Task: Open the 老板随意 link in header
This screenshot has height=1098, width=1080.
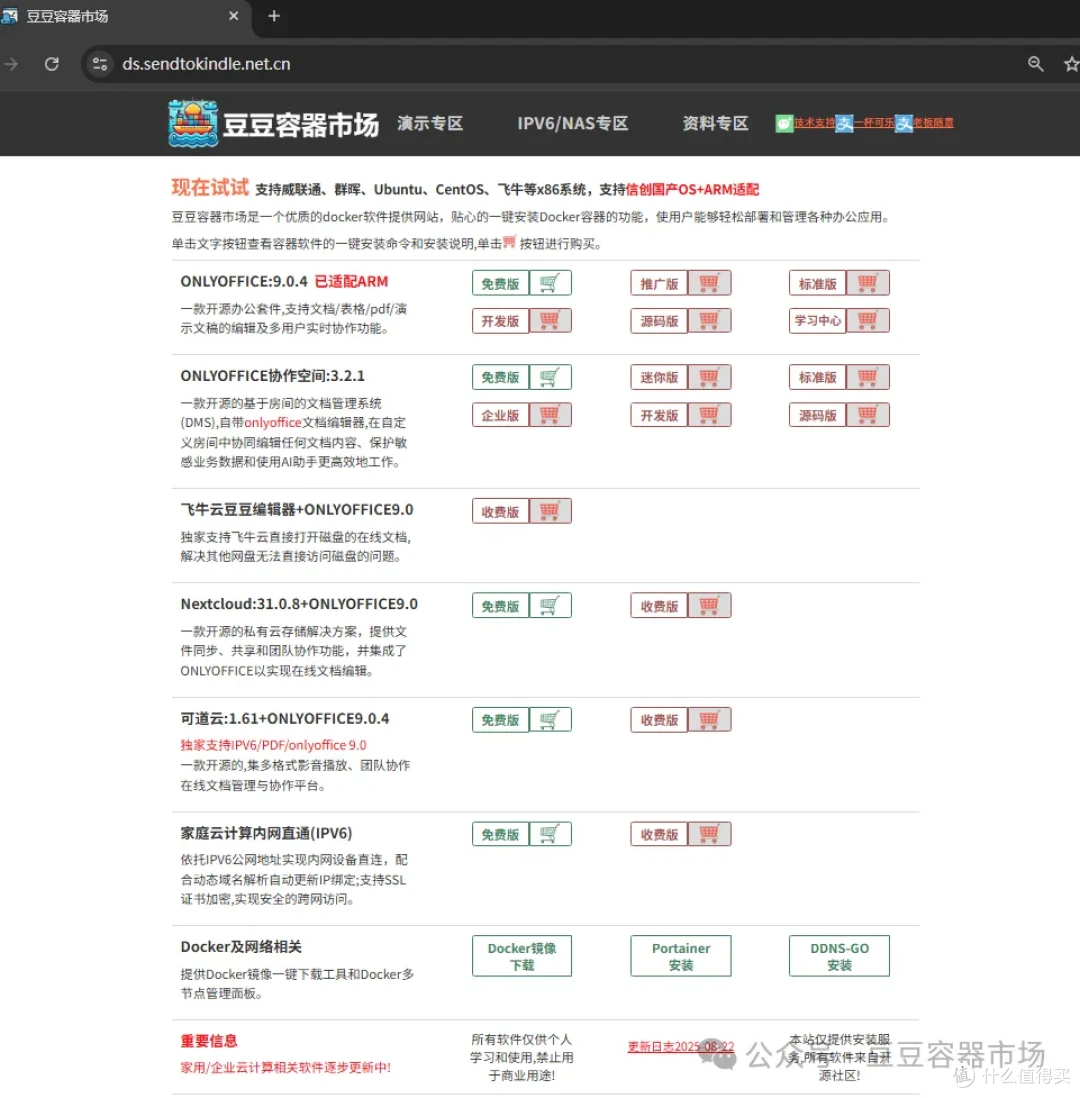Action: point(934,123)
